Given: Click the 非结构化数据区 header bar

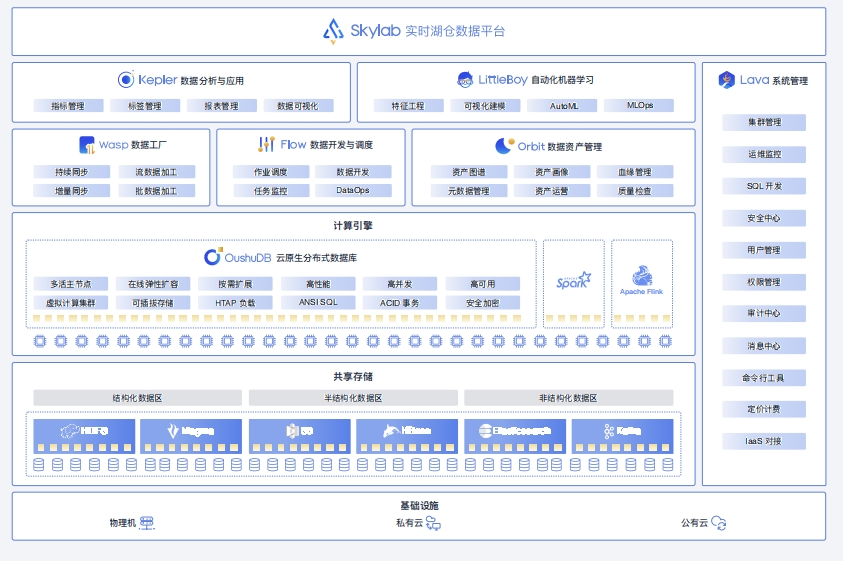Looking at the screenshot, I should 569,398.
